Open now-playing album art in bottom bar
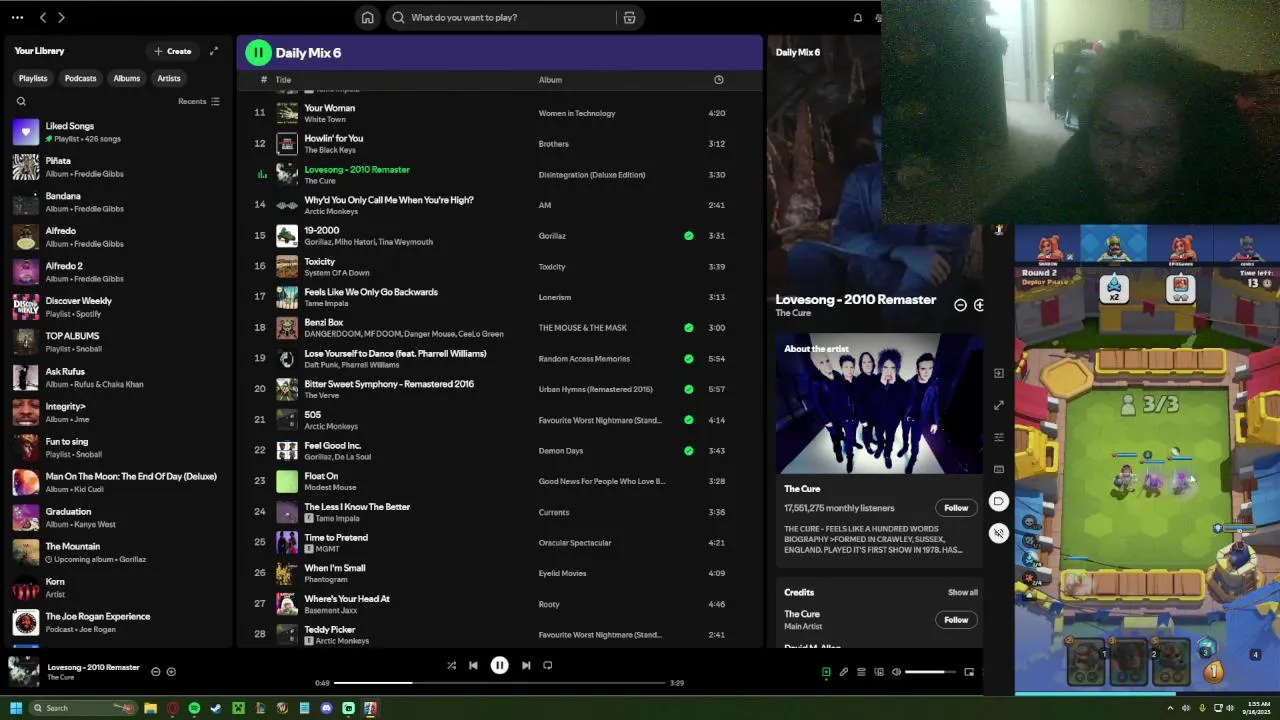Image resolution: width=1280 pixels, height=720 pixels. pyautogui.click(x=24, y=671)
